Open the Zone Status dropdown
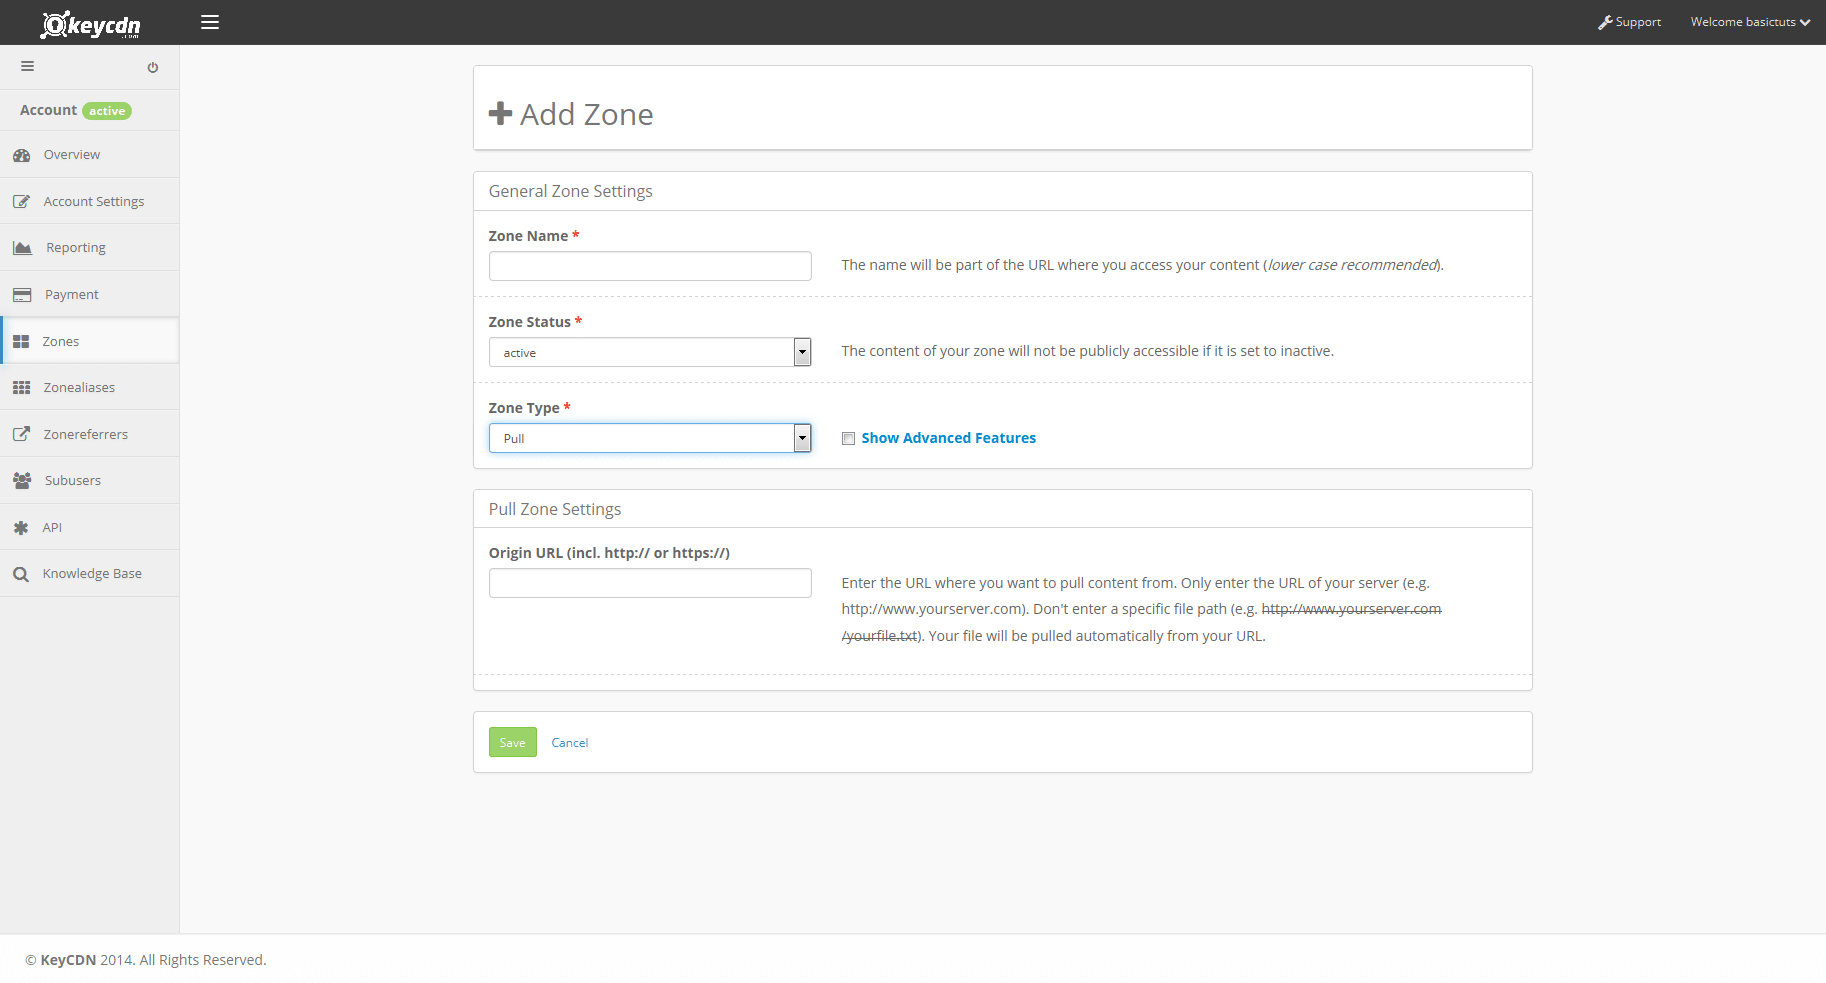This screenshot has width=1826, height=983. 649,353
